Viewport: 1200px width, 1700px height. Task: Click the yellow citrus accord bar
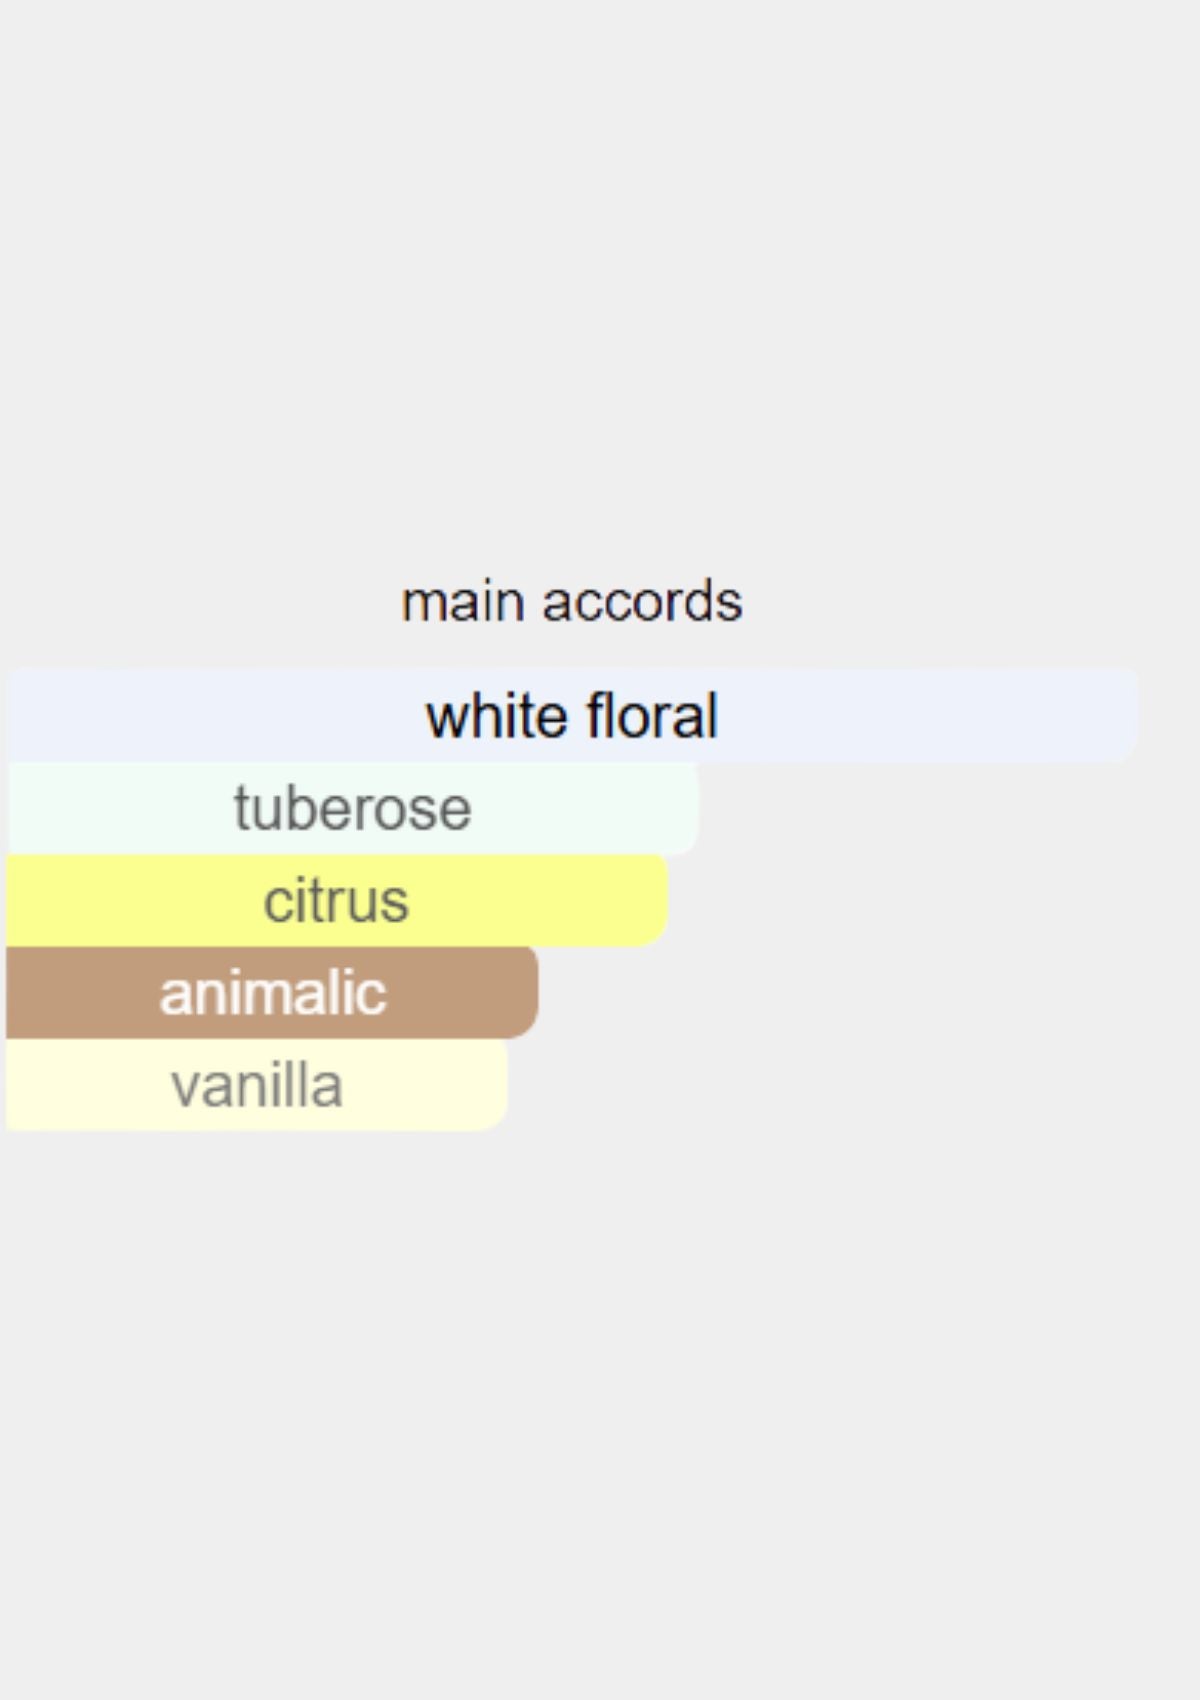[x=337, y=900]
